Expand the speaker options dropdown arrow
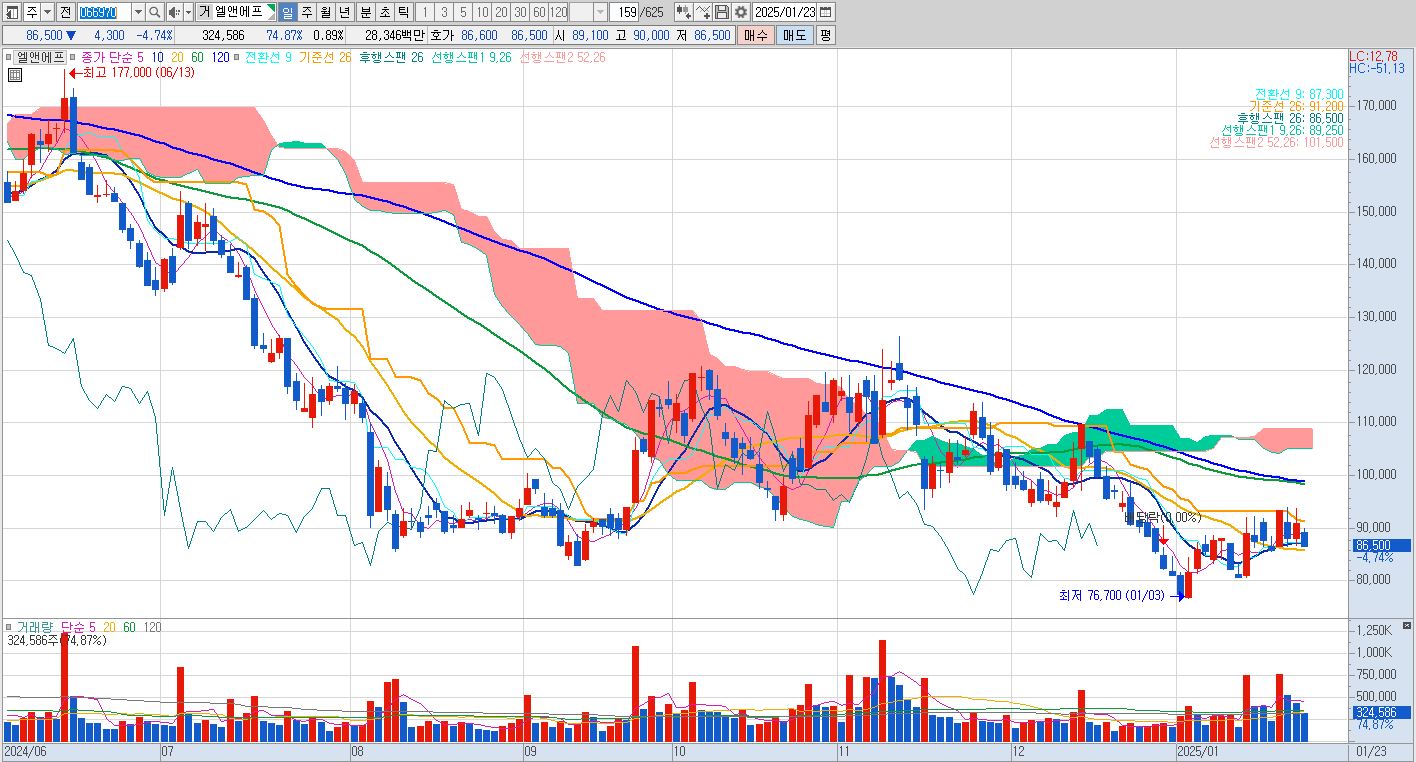This screenshot has height=762, width=1416. (x=188, y=12)
